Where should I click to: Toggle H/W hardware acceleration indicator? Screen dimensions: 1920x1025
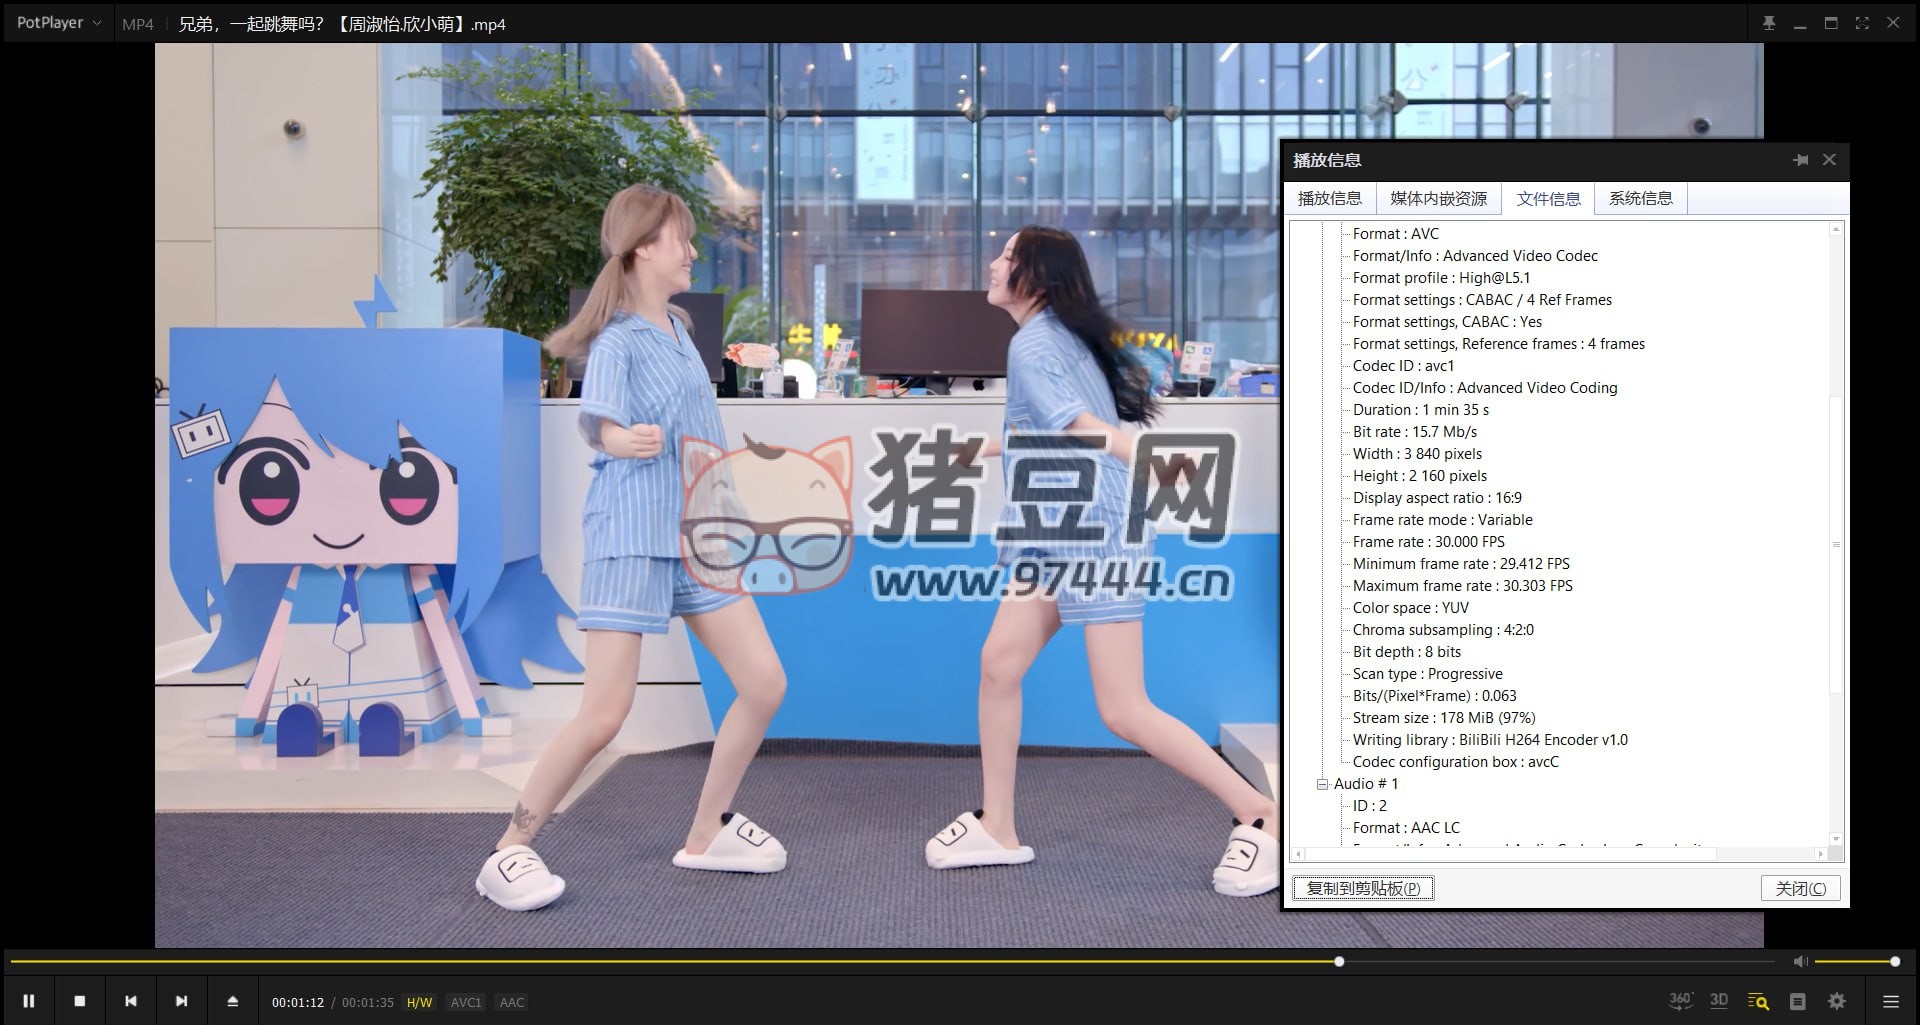click(x=419, y=1002)
